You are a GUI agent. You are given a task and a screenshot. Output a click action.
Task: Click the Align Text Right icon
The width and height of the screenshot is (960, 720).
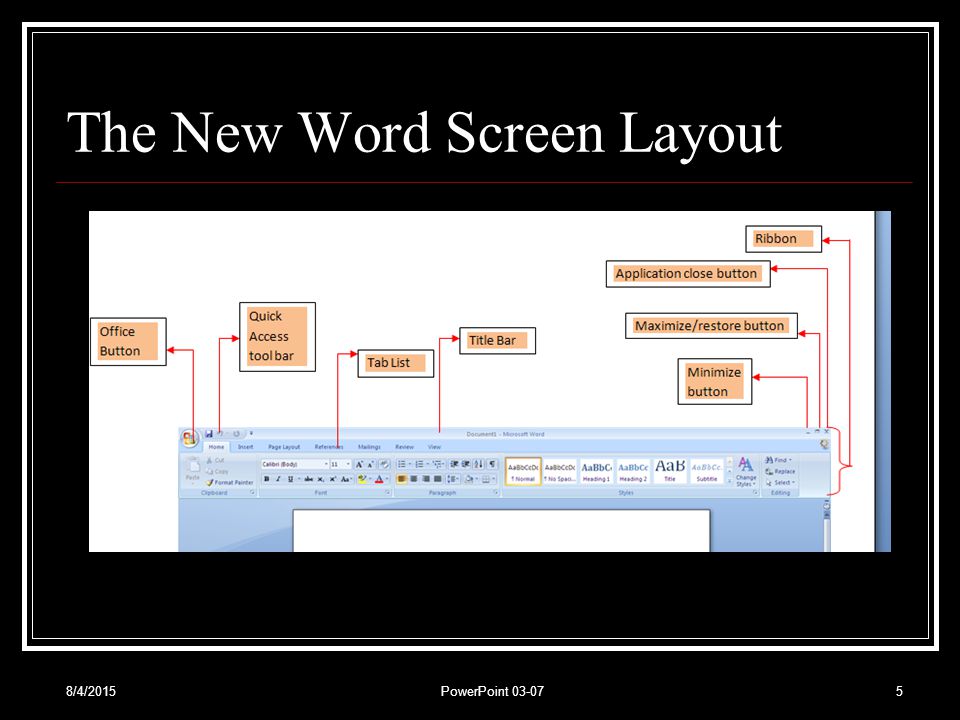click(426, 479)
